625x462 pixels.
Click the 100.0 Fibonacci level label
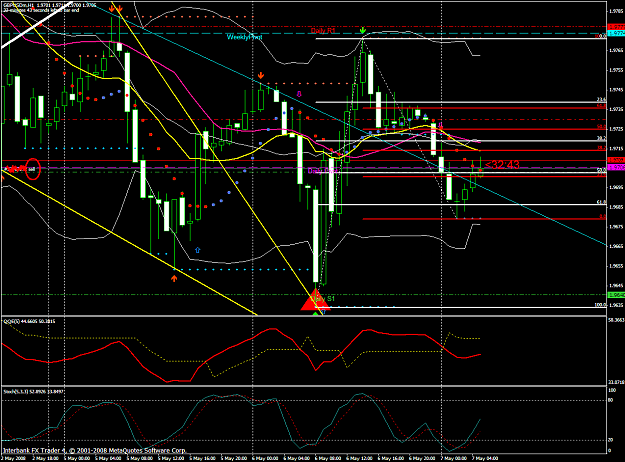(x=600, y=305)
